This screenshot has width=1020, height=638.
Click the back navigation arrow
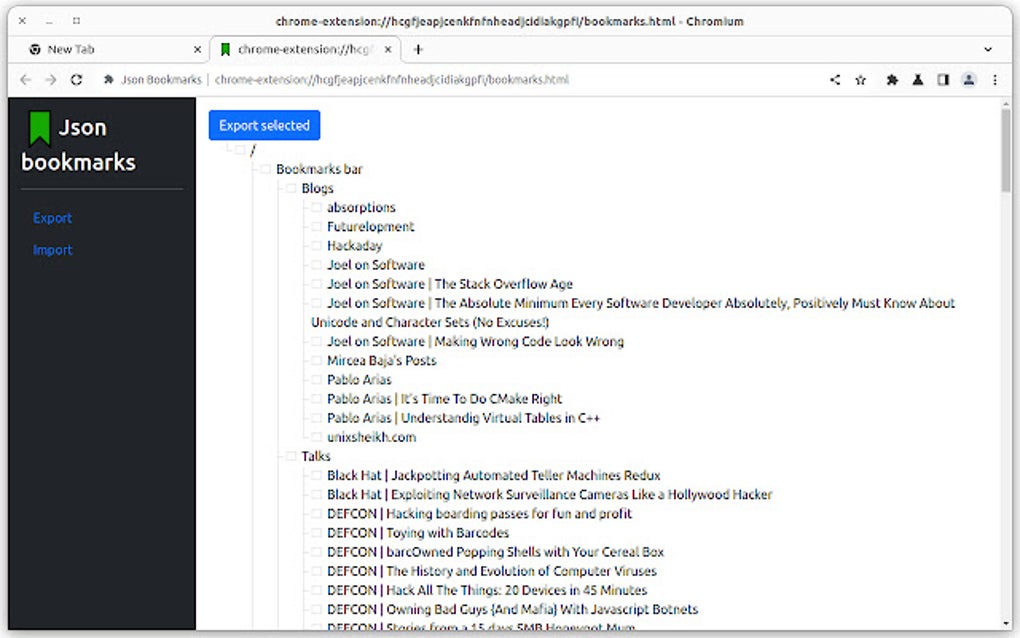pos(26,79)
